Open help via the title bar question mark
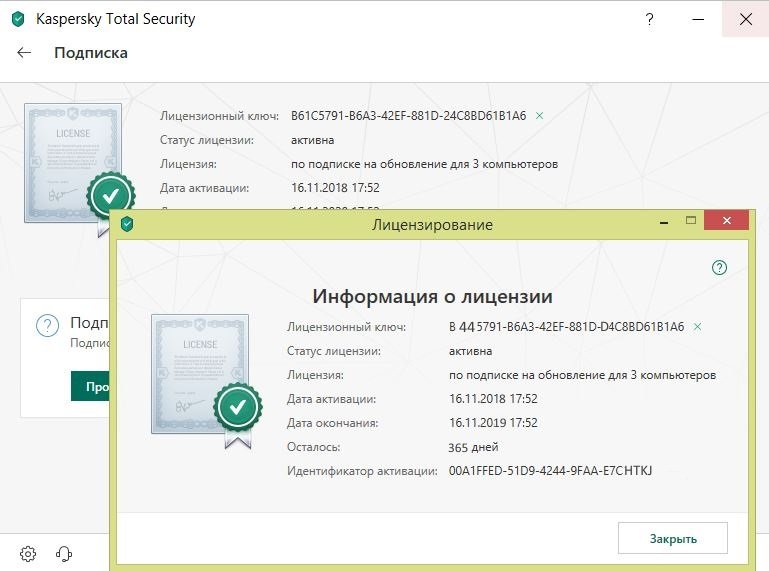Viewport: 769px width, 571px height. click(x=649, y=19)
